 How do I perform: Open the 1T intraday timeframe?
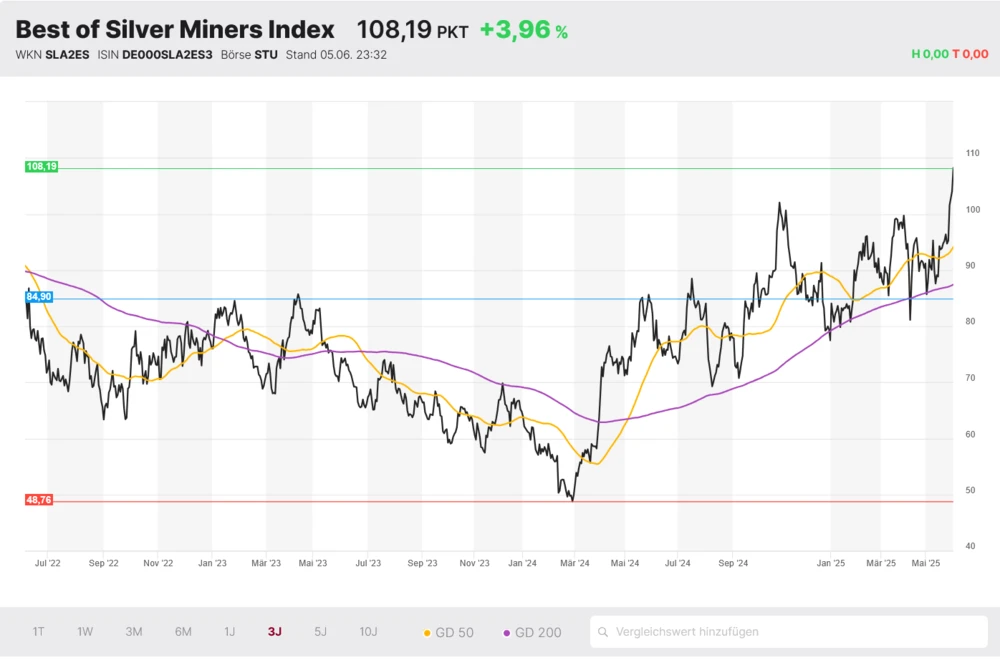coord(38,631)
